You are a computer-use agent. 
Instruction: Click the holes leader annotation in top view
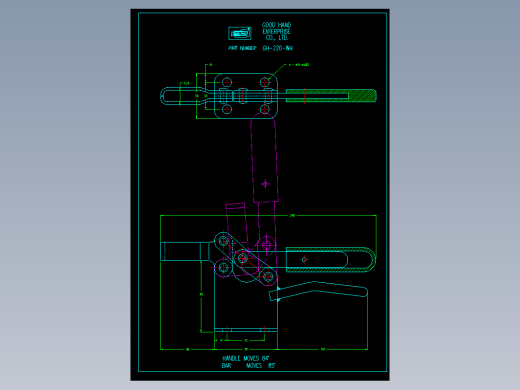pyautogui.click(x=299, y=65)
